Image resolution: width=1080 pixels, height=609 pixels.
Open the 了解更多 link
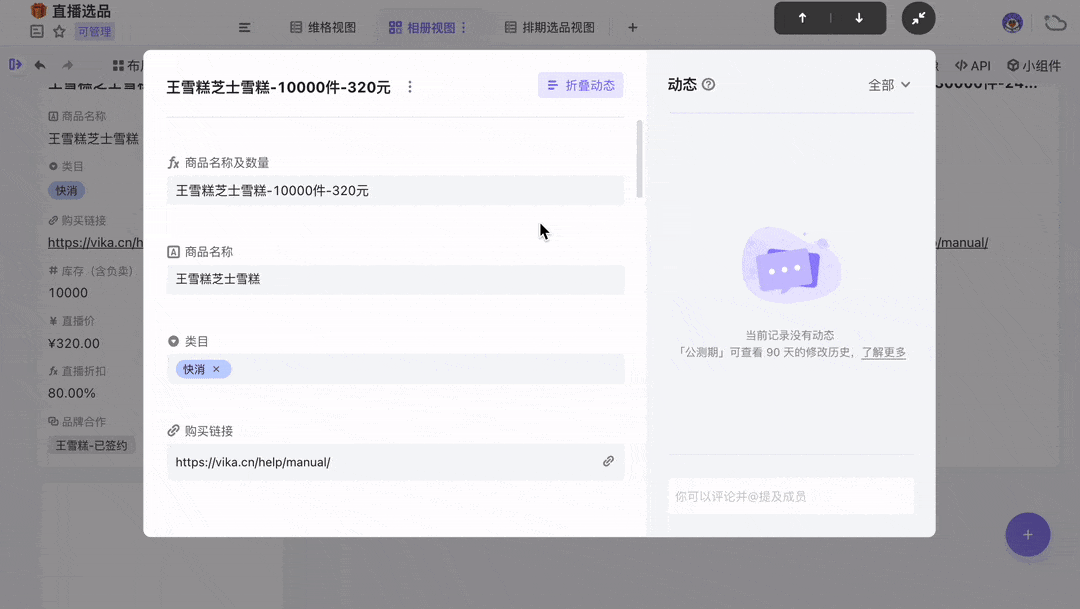(884, 352)
